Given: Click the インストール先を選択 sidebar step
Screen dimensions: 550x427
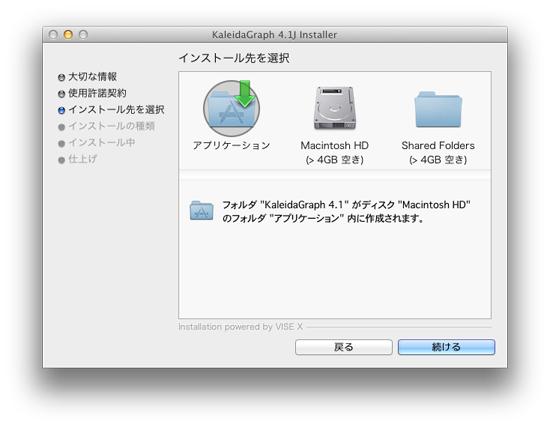Looking at the screenshot, I should pyautogui.click(x=116, y=109).
